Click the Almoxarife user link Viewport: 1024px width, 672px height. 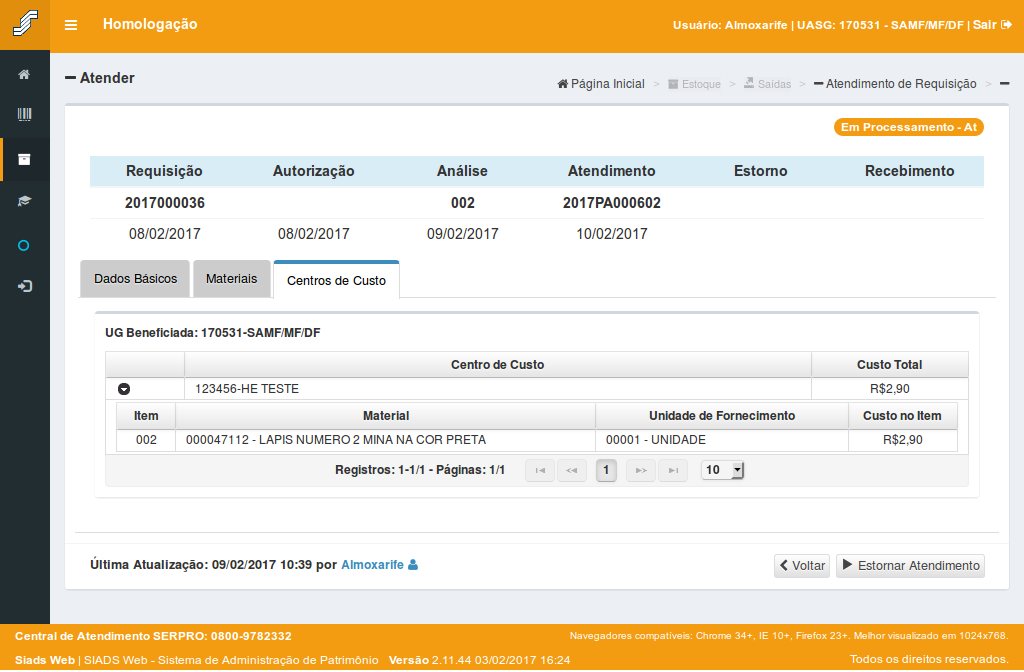379,565
